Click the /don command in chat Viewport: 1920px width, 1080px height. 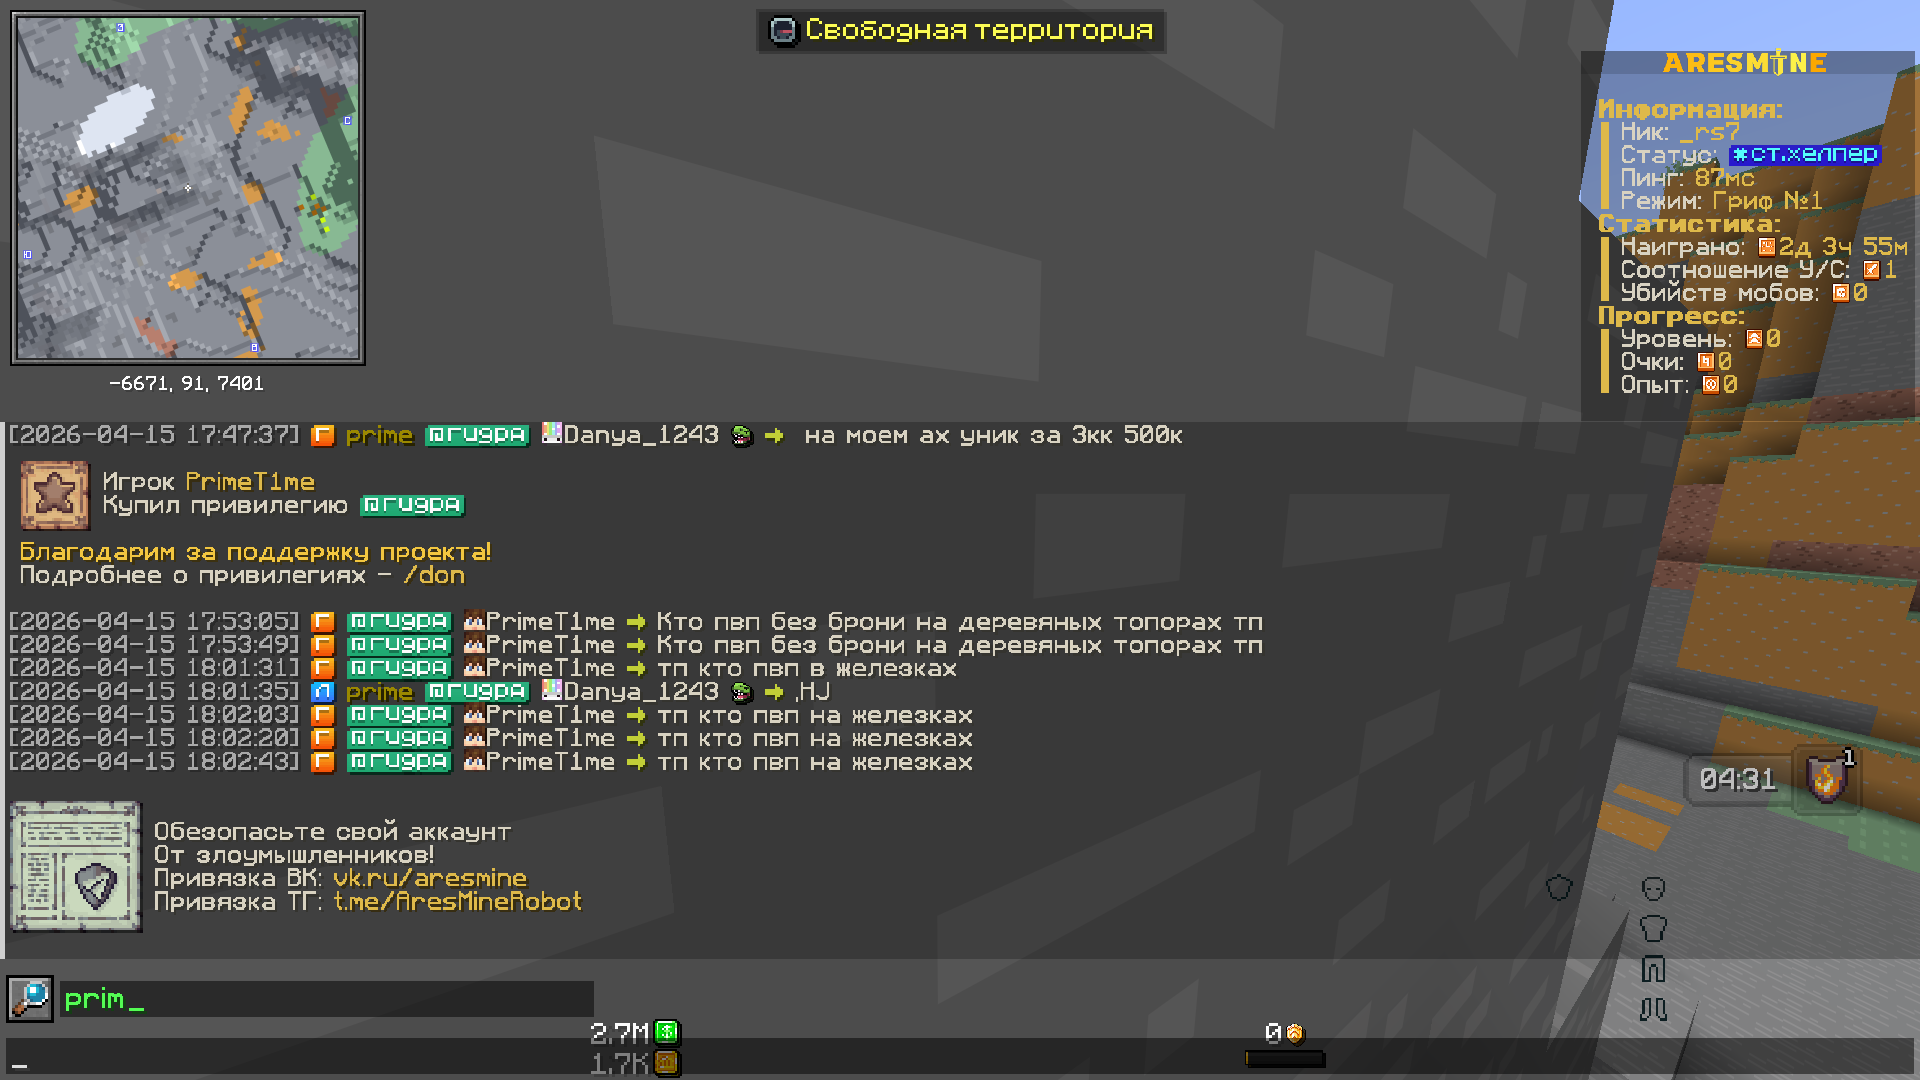434,575
